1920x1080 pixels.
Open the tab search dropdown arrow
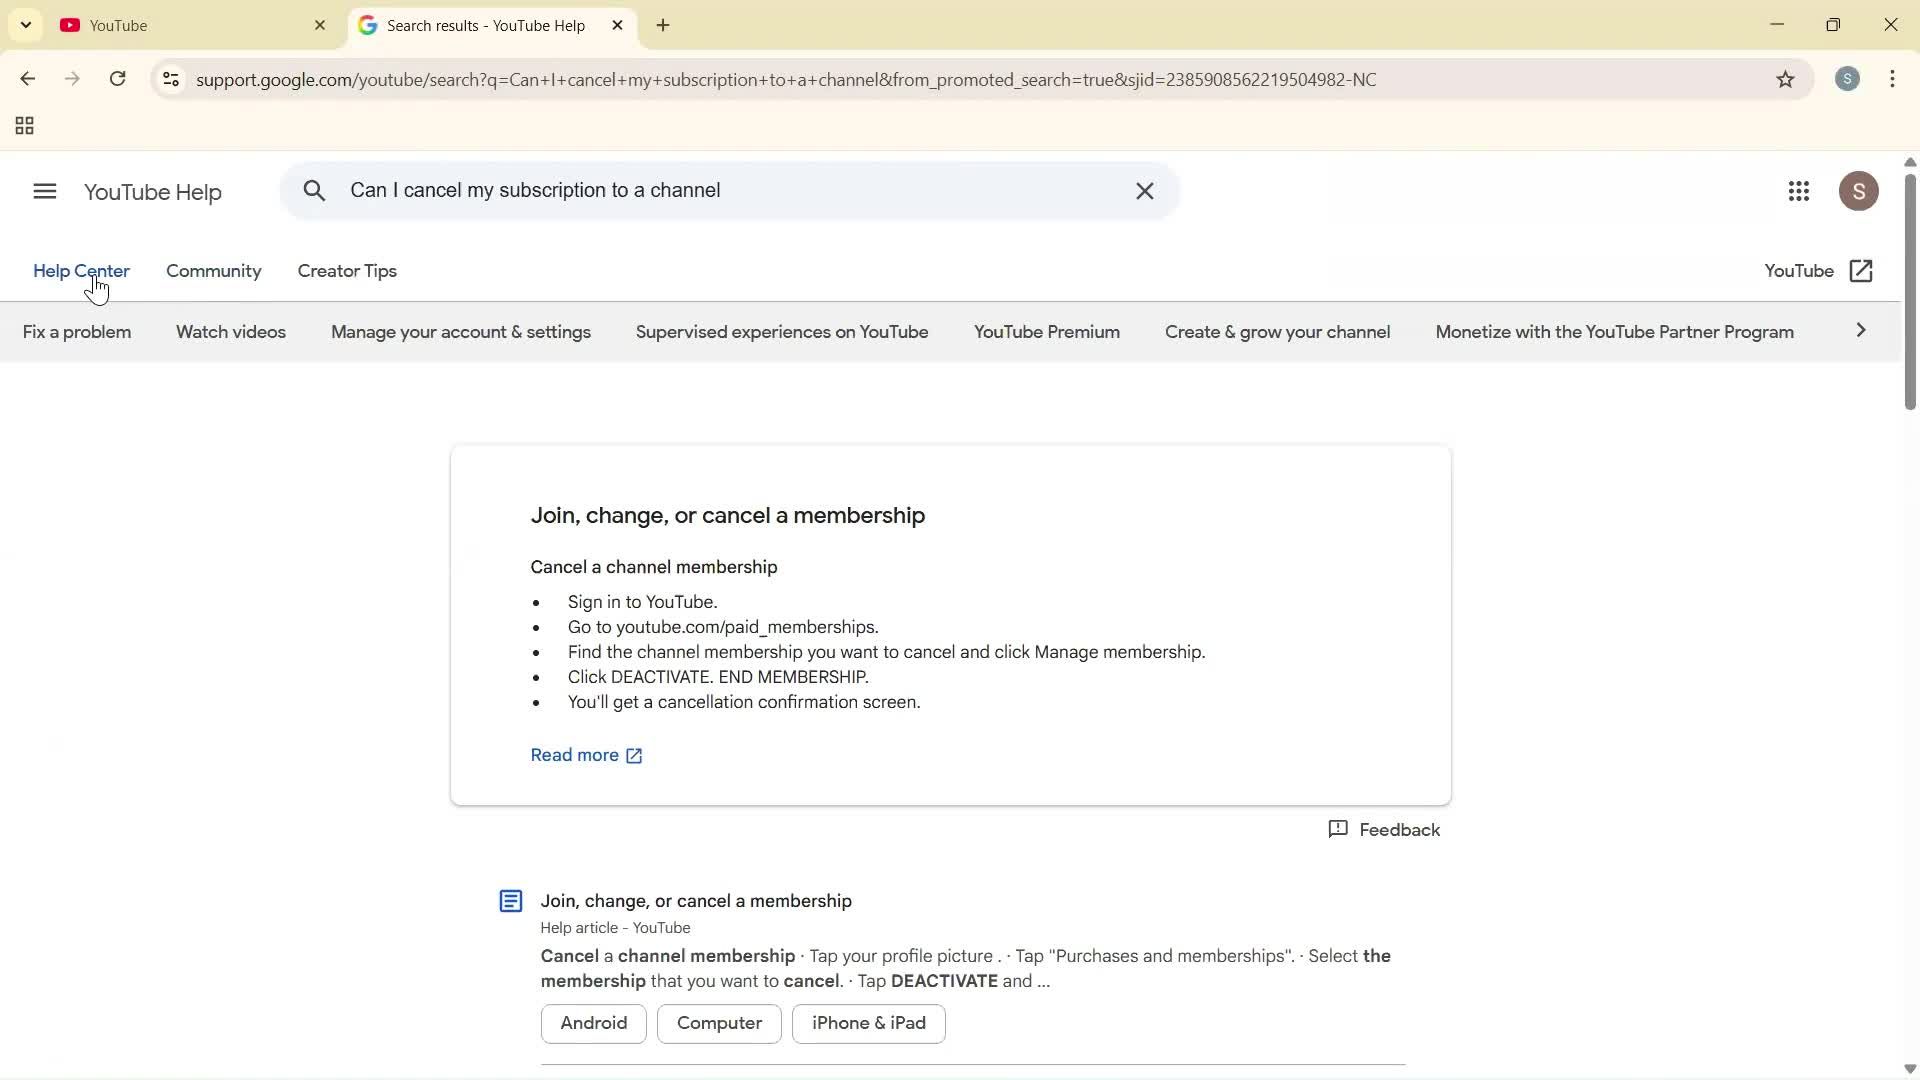(25, 25)
